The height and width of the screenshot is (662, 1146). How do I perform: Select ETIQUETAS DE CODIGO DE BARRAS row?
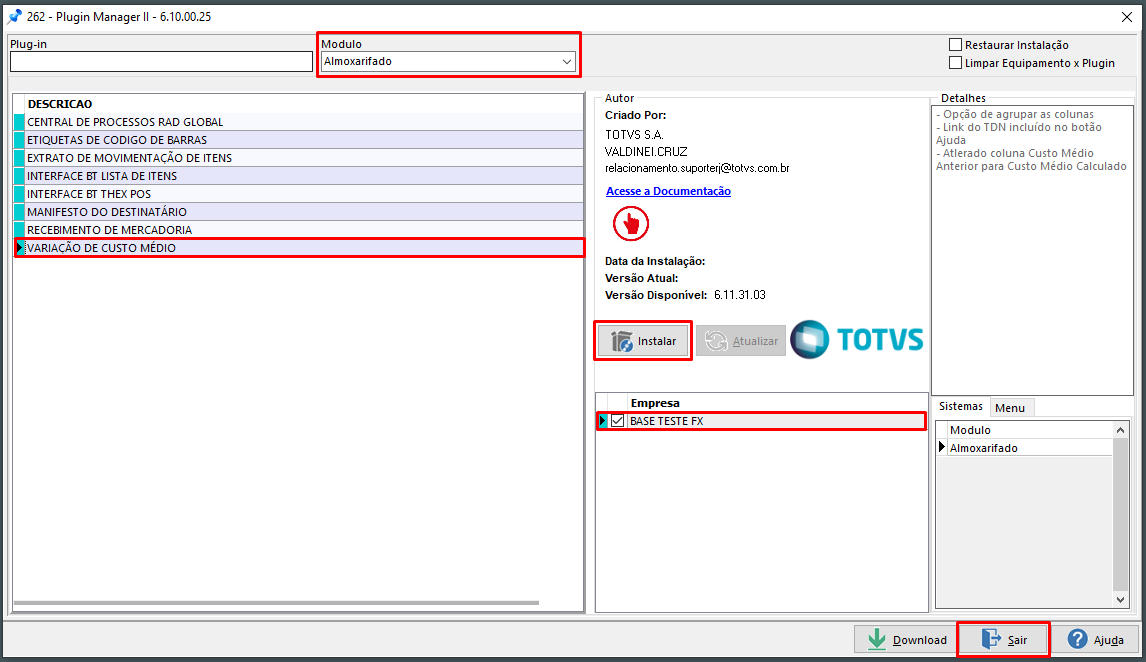(x=299, y=140)
